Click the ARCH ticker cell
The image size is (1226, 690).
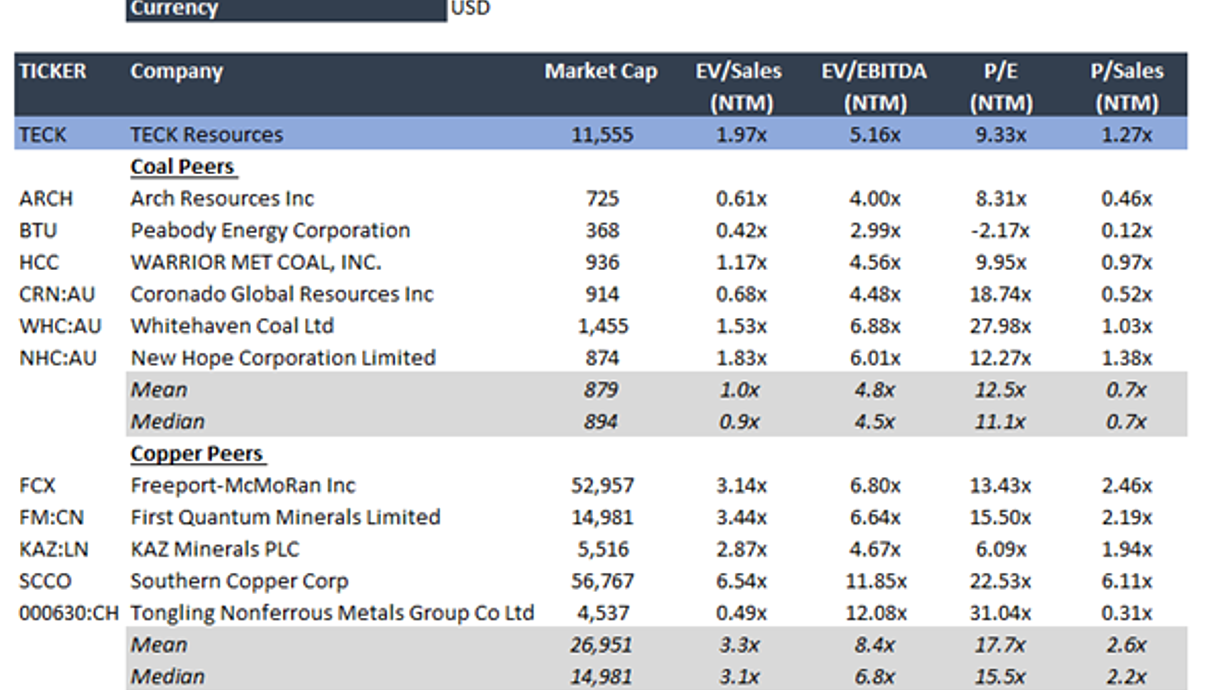(46, 198)
